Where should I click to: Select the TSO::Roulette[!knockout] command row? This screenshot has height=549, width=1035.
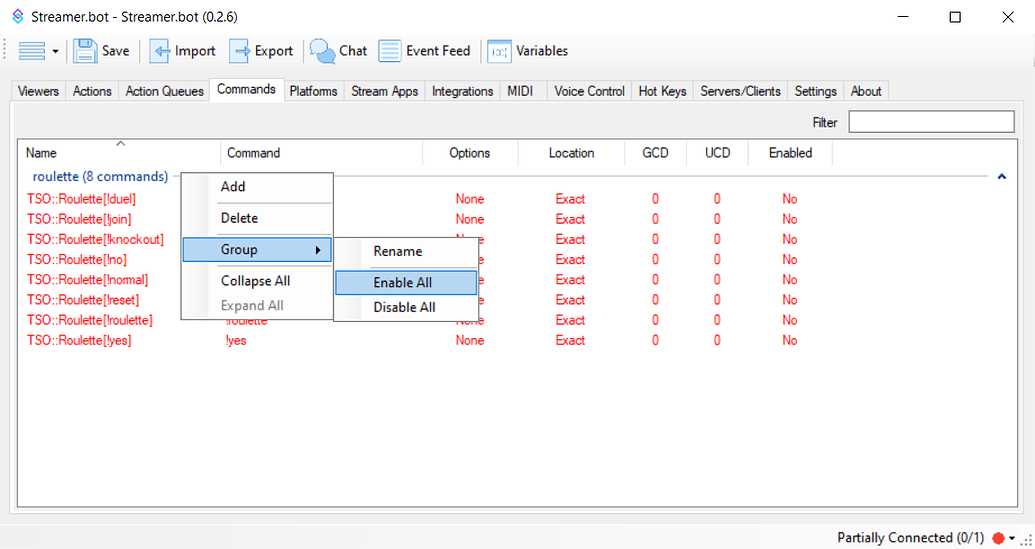tap(95, 240)
